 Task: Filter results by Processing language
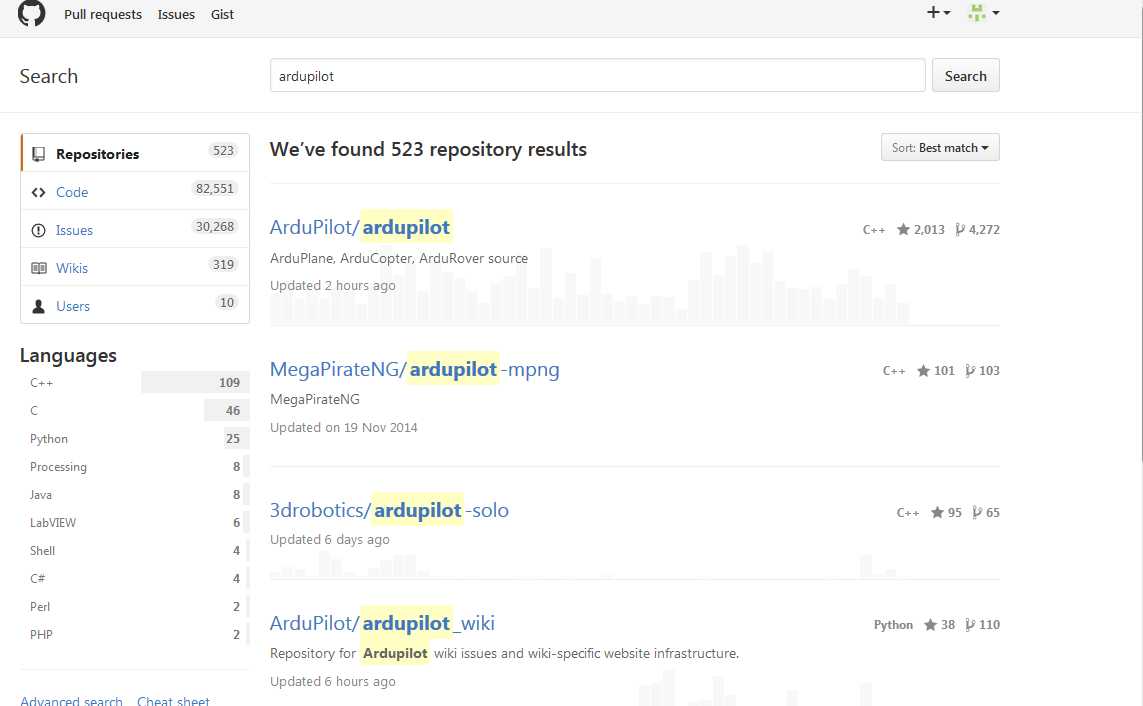point(135,466)
